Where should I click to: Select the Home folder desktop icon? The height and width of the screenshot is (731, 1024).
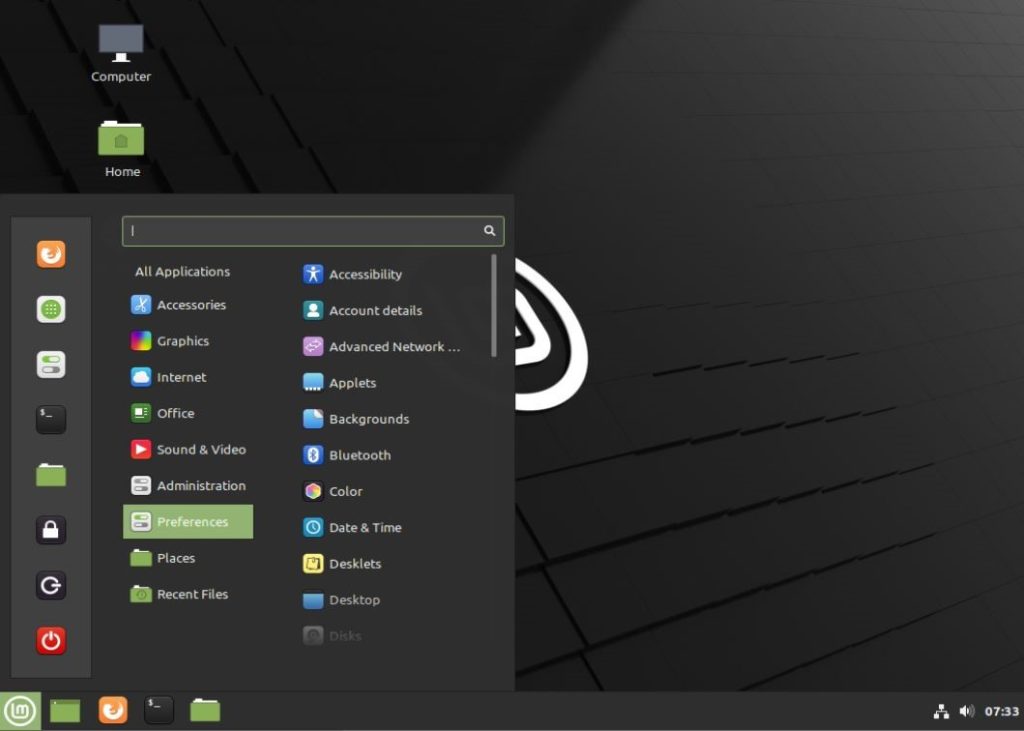[121, 149]
